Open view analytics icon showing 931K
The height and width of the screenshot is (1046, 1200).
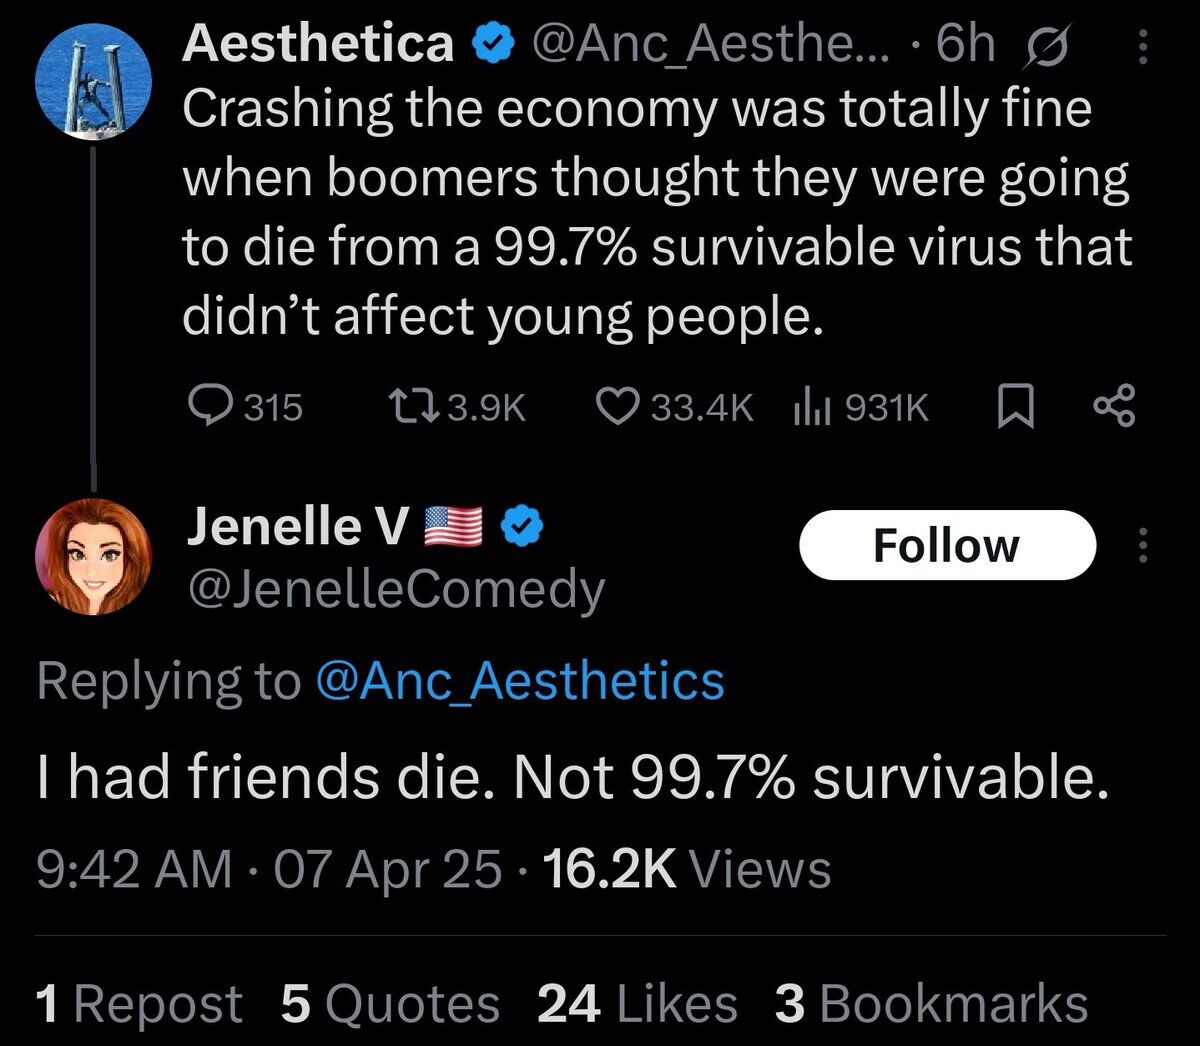807,406
